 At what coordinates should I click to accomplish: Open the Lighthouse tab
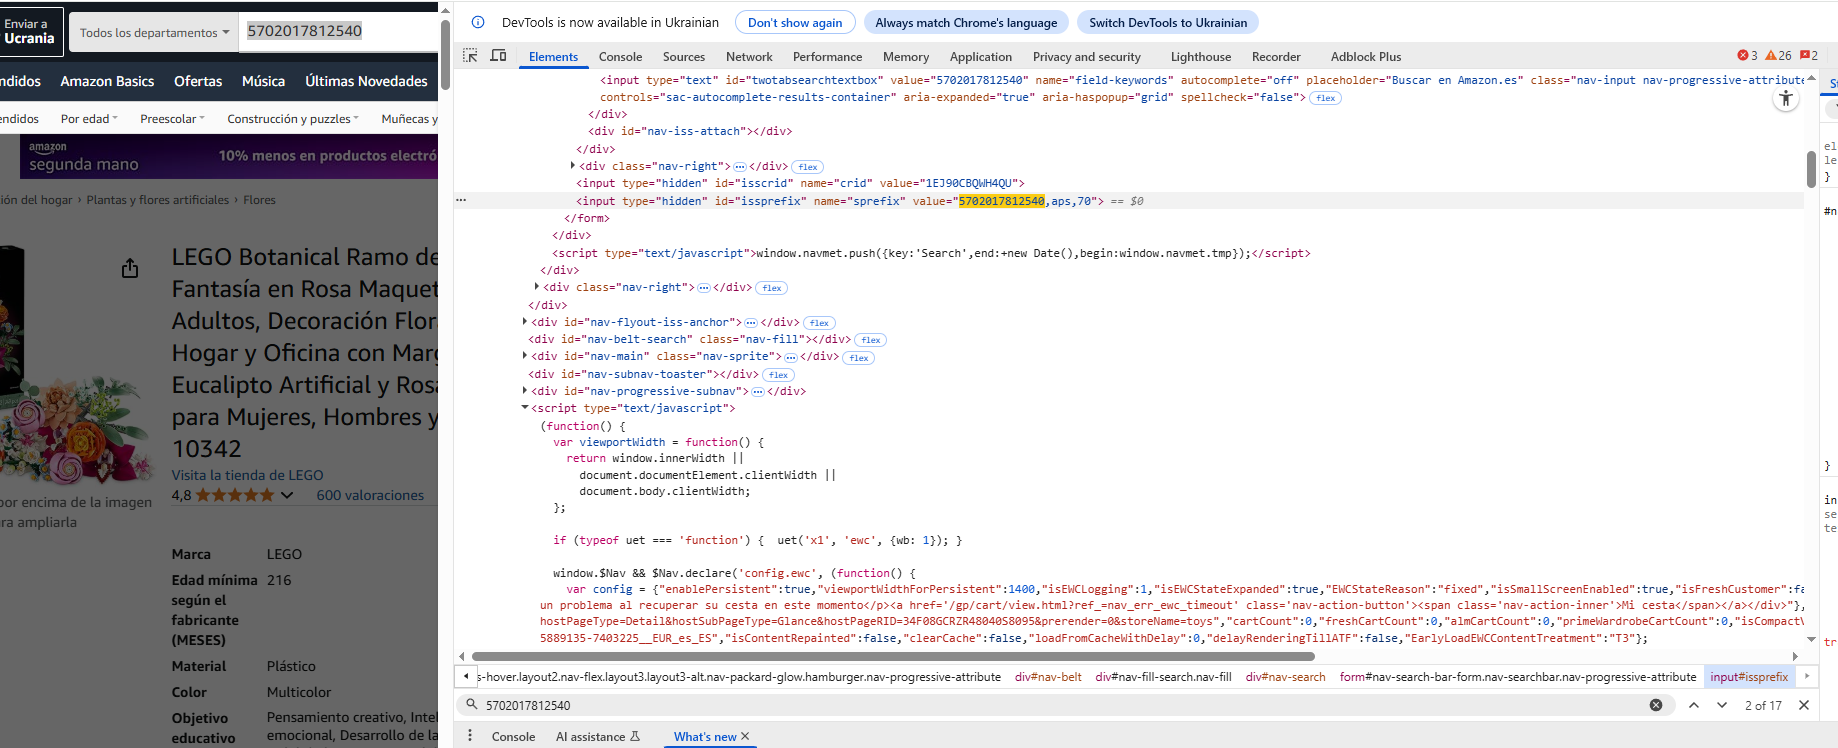tap(1201, 57)
